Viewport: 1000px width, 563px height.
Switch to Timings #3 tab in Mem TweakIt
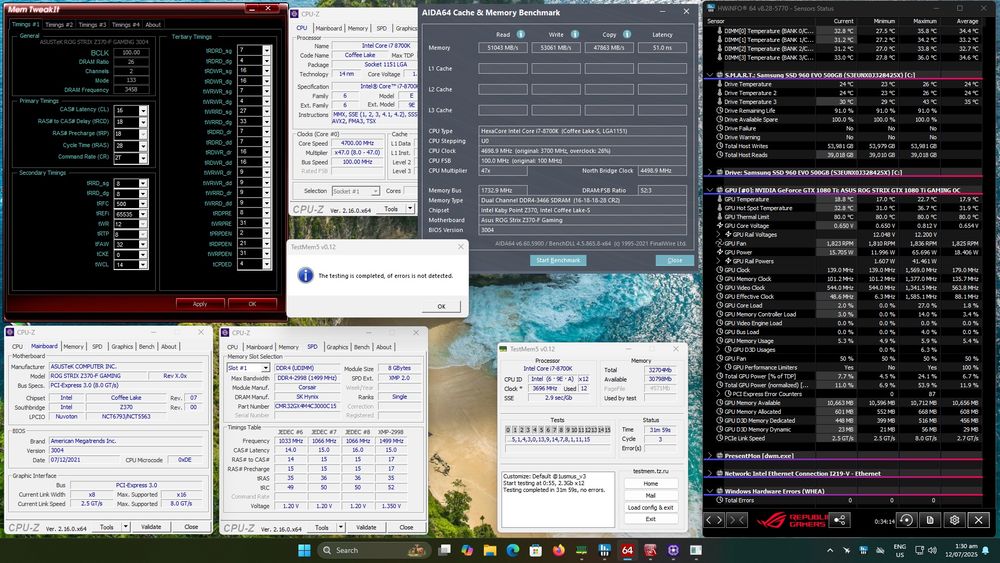pyautogui.click(x=92, y=25)
